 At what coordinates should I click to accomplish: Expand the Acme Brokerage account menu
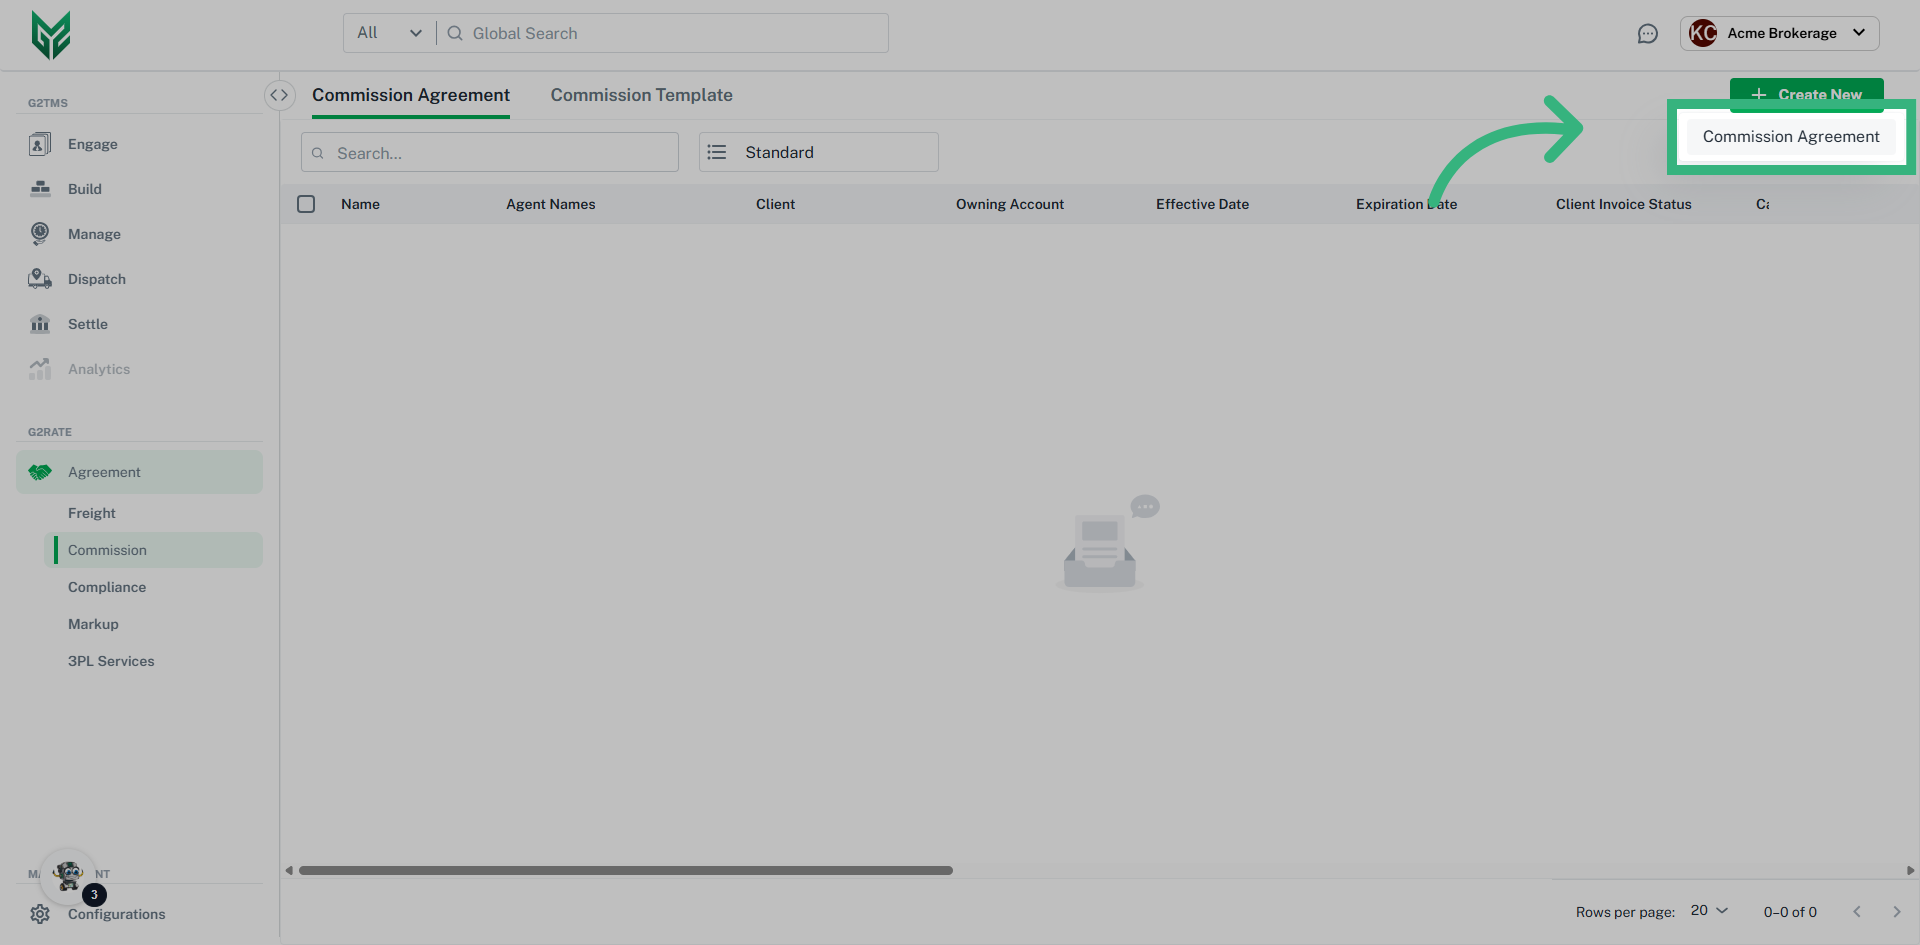(x=1780, y=33)
